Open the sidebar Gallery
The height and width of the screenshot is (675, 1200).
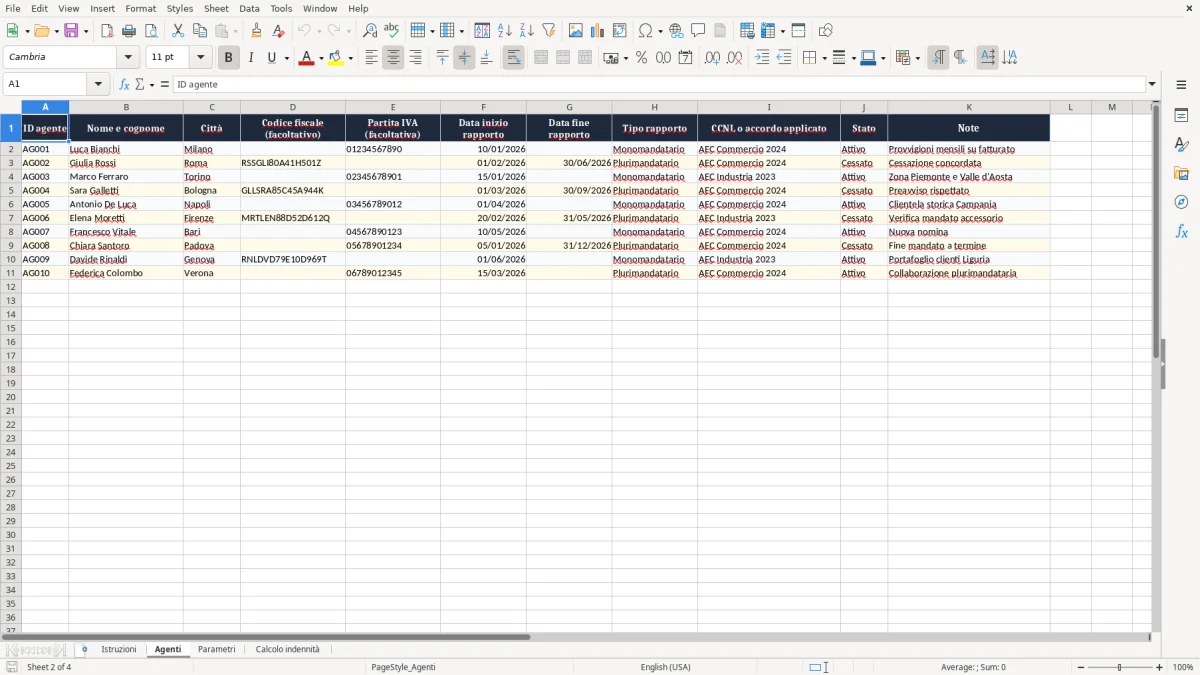pos(1181,174)
